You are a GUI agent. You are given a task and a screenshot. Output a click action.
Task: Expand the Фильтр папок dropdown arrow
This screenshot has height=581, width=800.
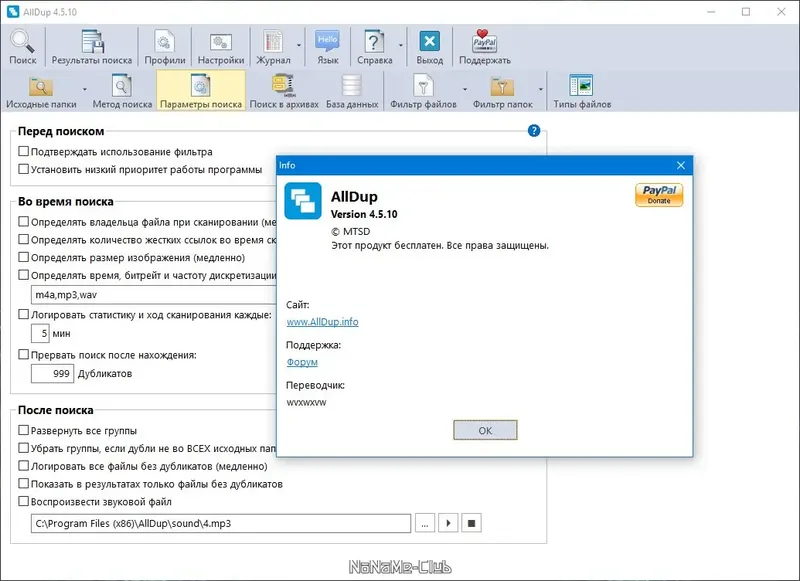(541, 89)
